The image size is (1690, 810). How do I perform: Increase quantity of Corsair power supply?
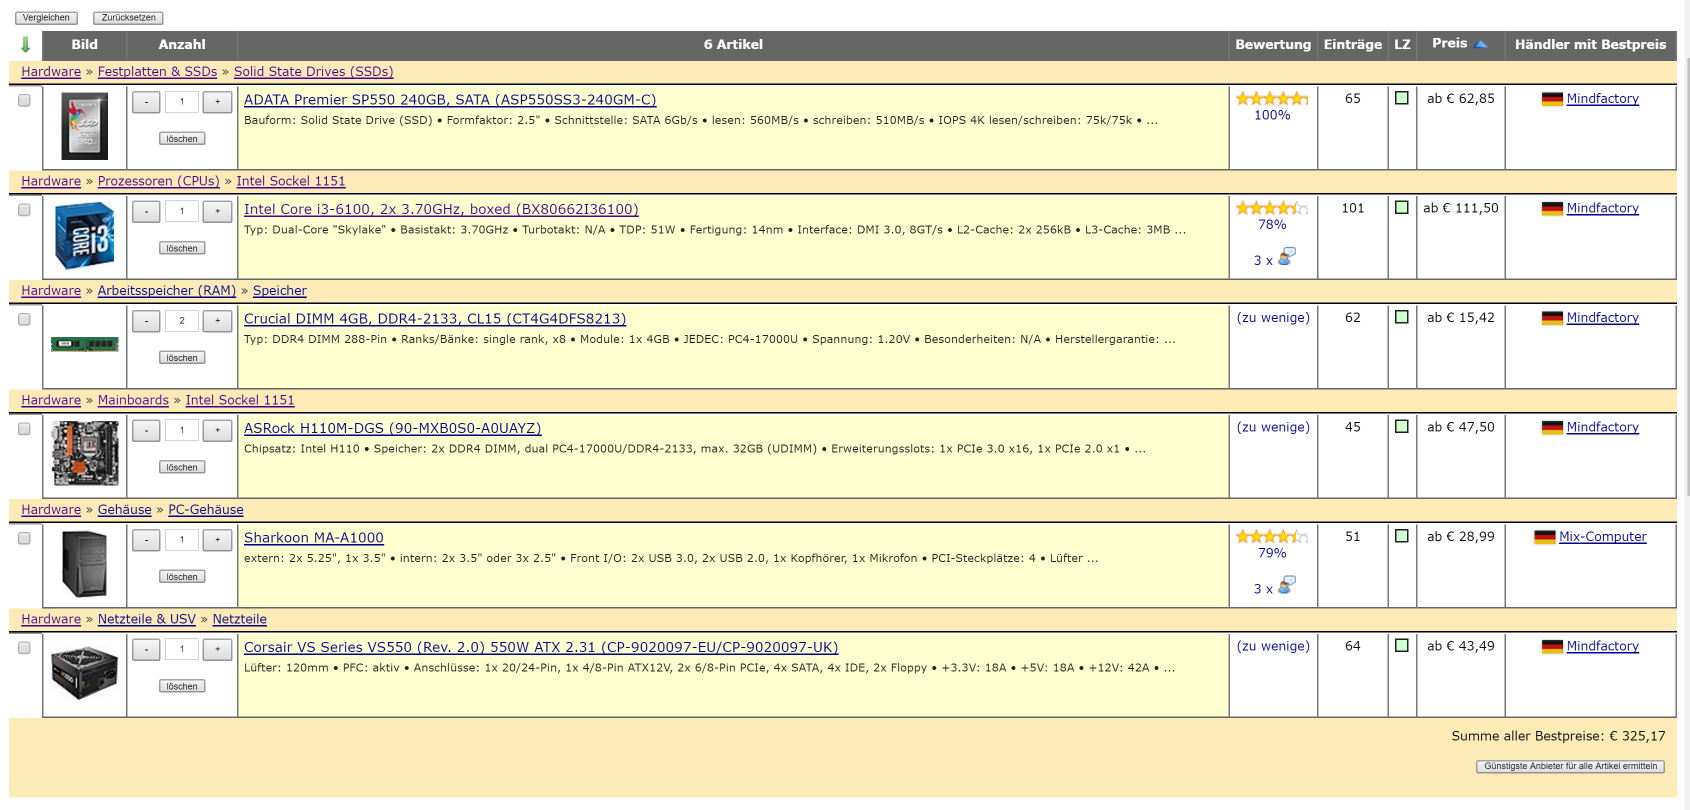tap(217, 649)
